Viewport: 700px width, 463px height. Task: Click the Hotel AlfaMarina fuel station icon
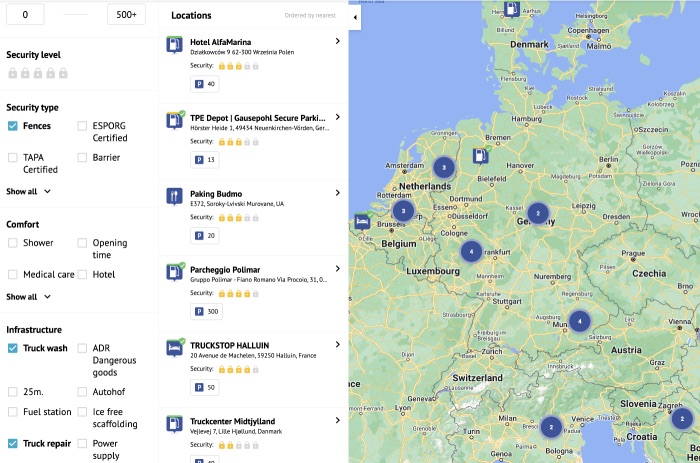[x=174, y=45]
